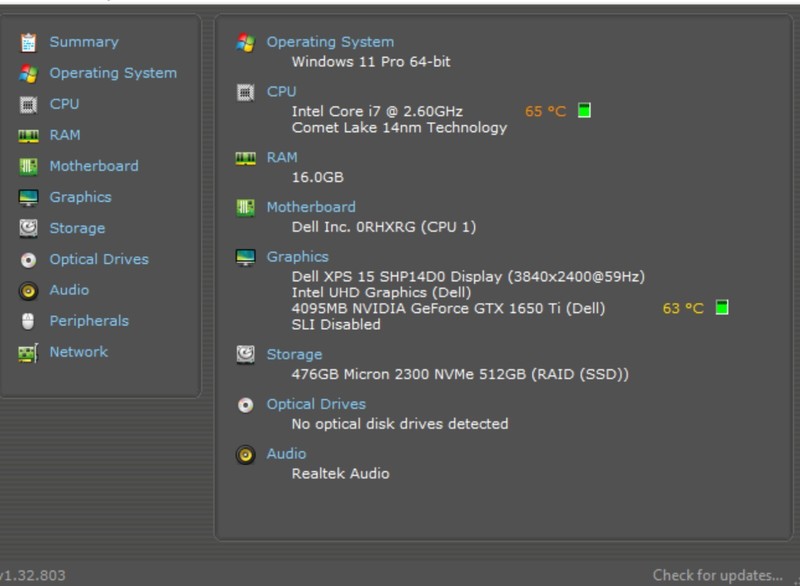Click the Optical Drives disc icon in summary panel
This screenshot has width=800, height=586.
pyautogui.click(x=245, y=405)
